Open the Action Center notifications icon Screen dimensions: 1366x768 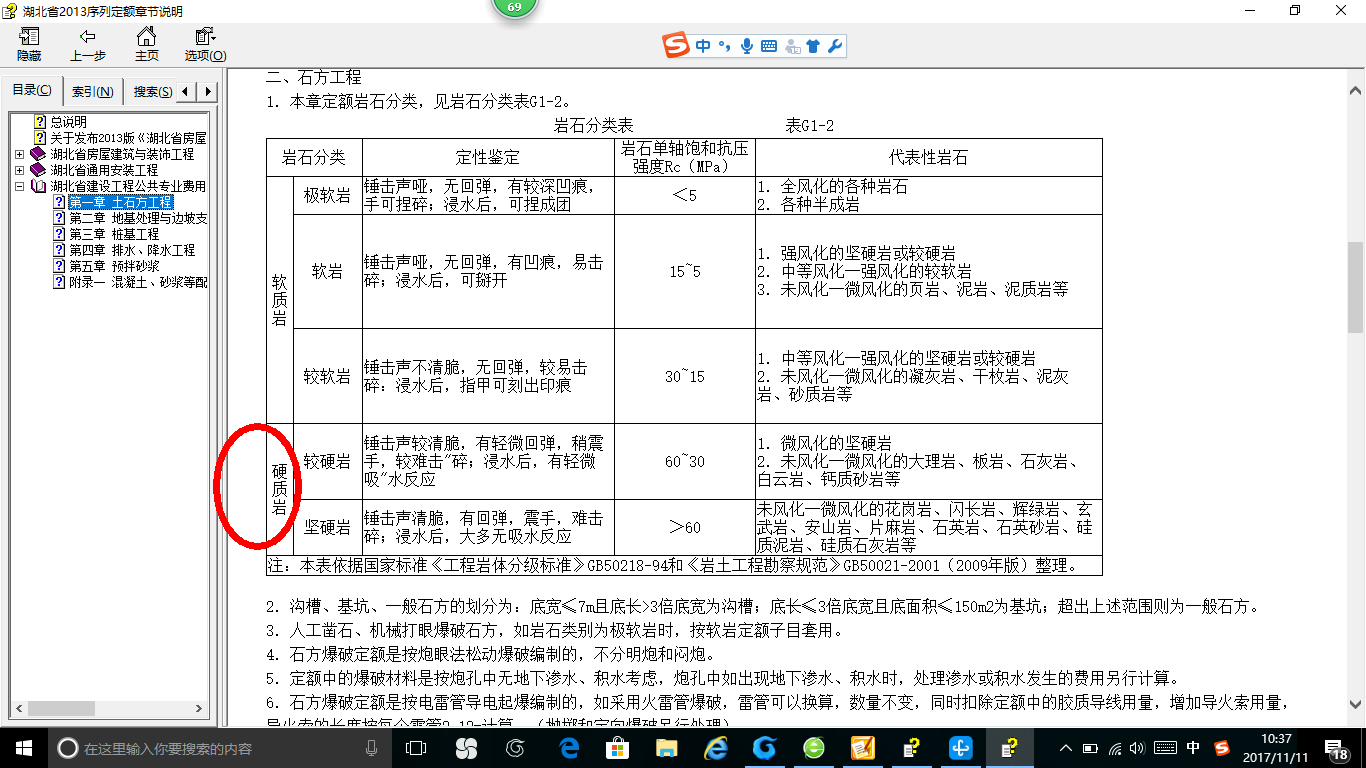[x=1338, y=747]
